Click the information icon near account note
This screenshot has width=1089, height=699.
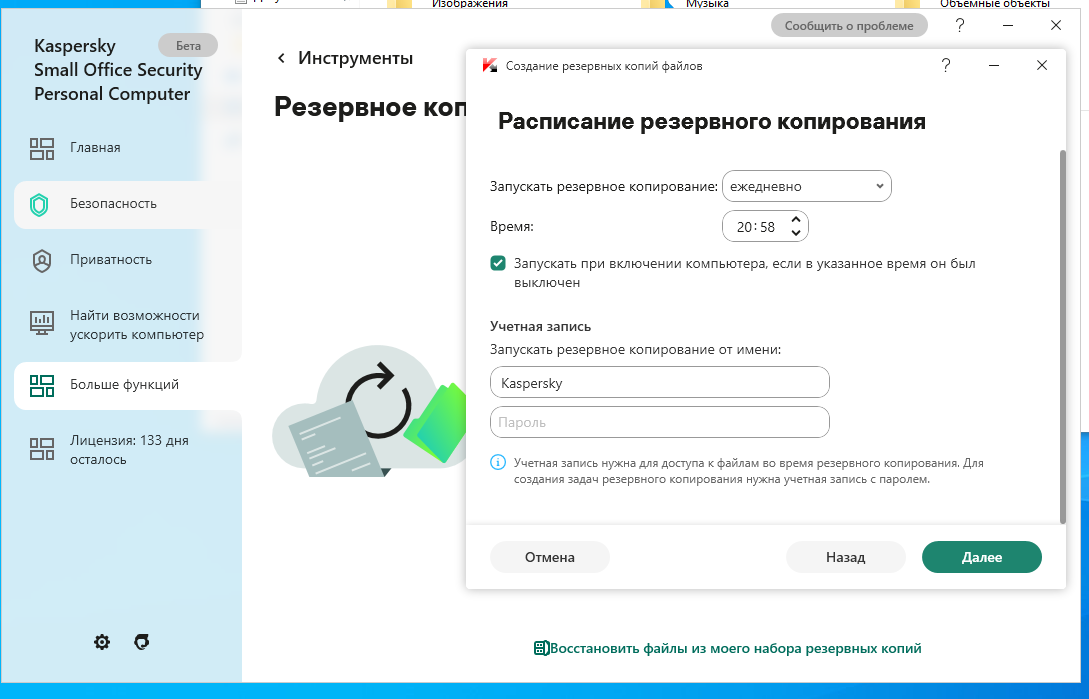pos(498,462)
